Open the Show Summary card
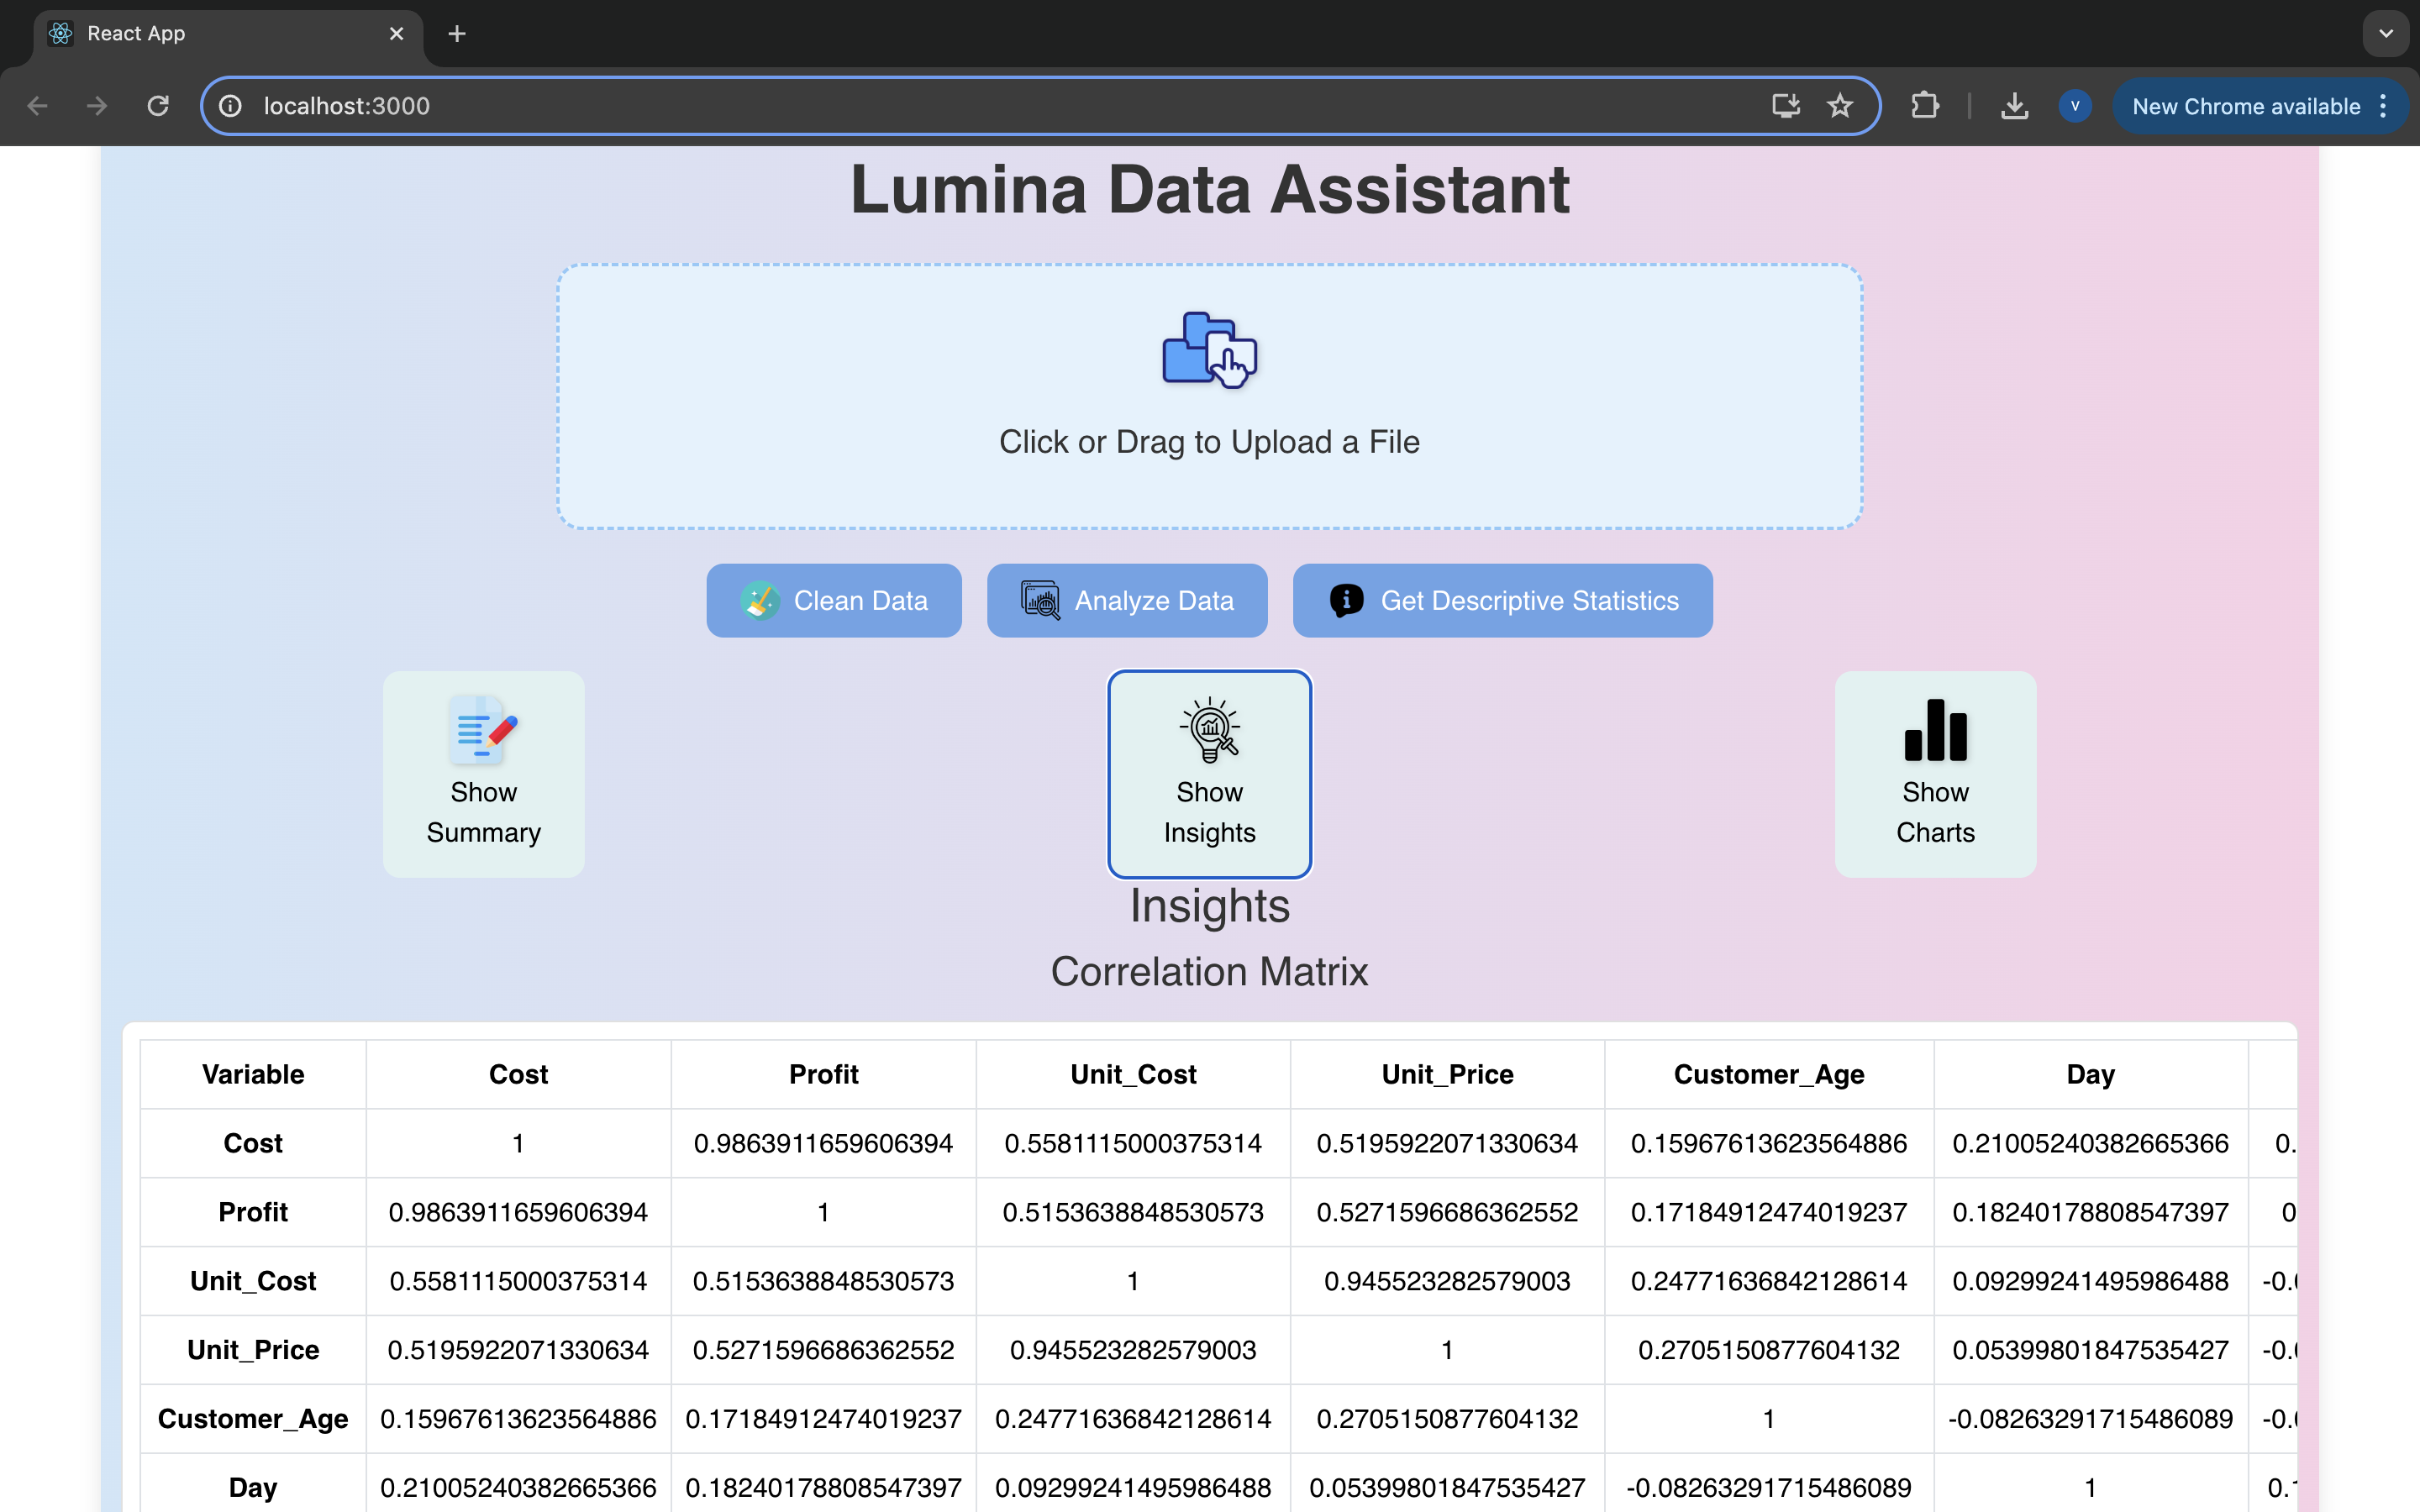This screenshot has width=2420, height=1512. (x=483, y=773)
